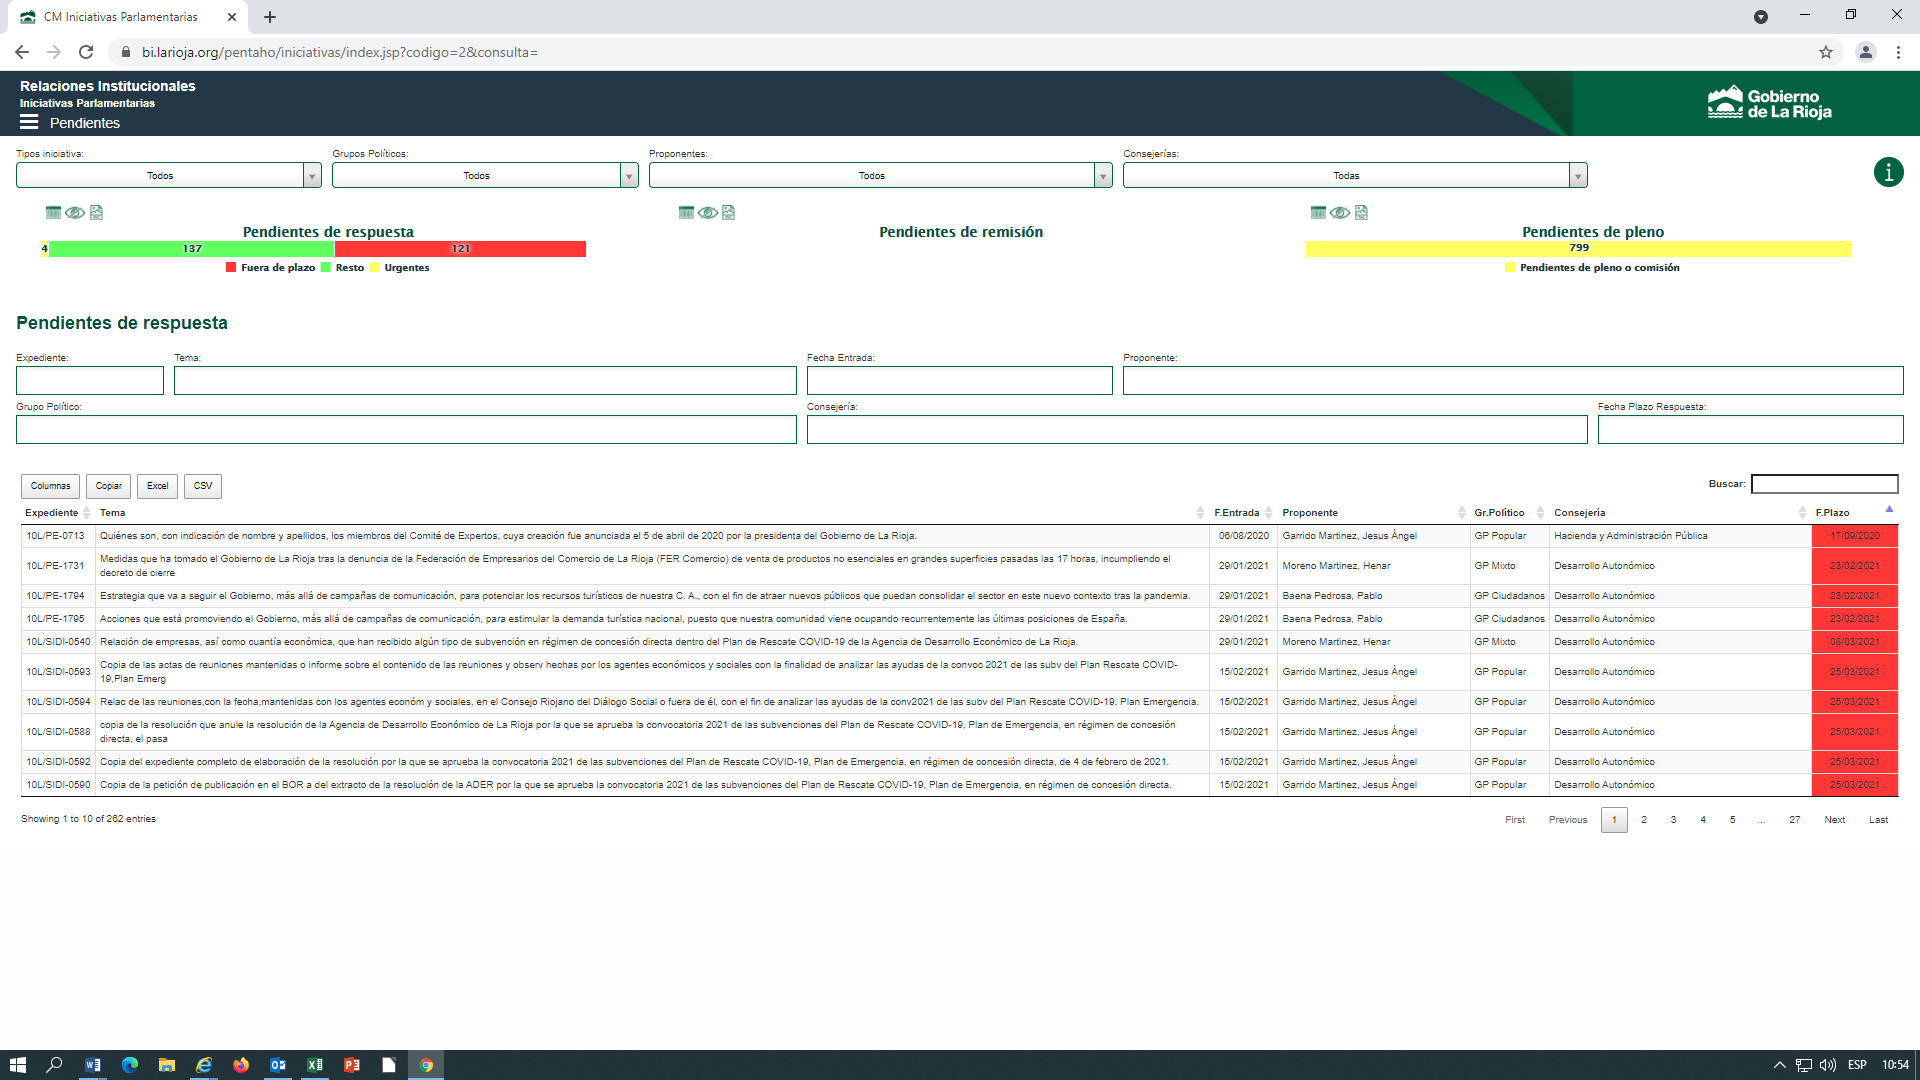1920x1080 pixels.
Task: Go to results page 2
Action: tap(1644, 820)
